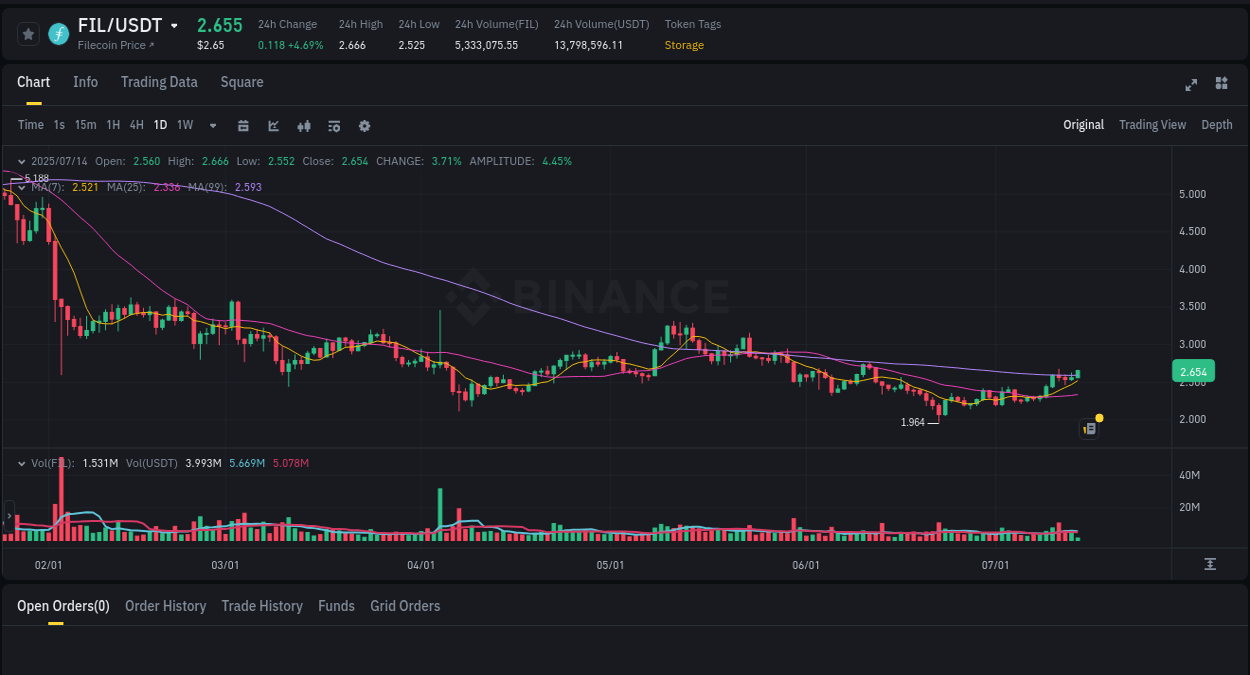1250x675 pixels.
Task: Collapse the Vol(FIL) volume section
Action: [20, 463]
